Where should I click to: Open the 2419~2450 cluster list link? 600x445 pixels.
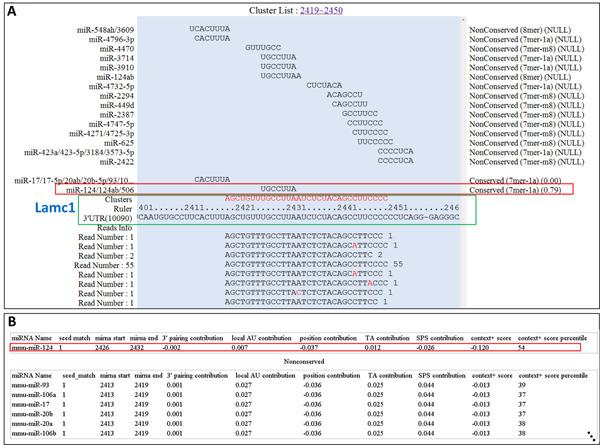pyautogui.click(x=321, y=10)
